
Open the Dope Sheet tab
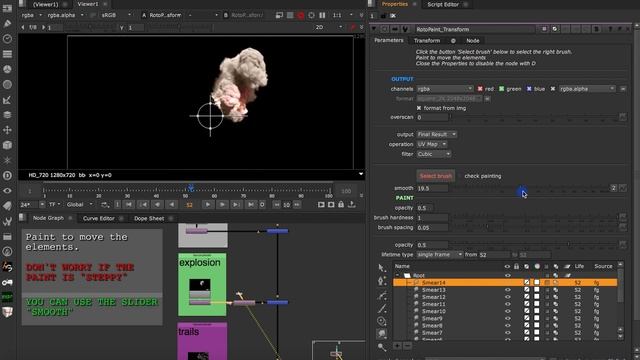pyautogui.click(x=149, y=218)
